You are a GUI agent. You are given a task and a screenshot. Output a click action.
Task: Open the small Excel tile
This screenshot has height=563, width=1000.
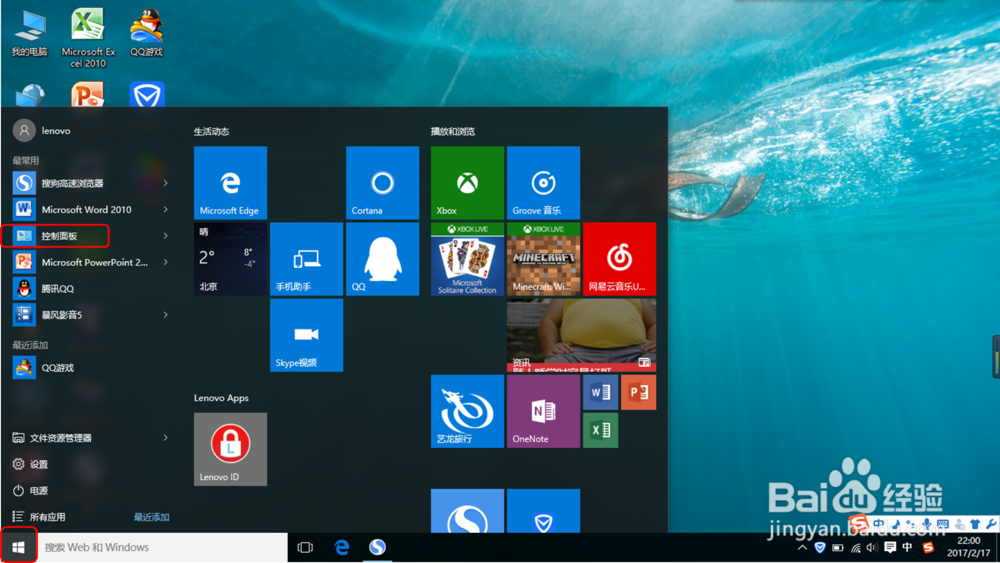(600, 430)
